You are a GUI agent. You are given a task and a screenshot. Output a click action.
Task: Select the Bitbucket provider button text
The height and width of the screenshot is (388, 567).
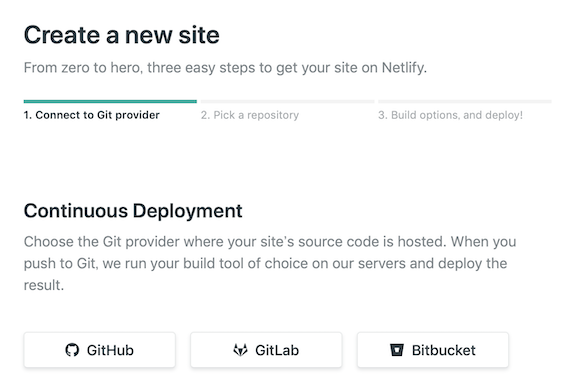click(444, 350)
